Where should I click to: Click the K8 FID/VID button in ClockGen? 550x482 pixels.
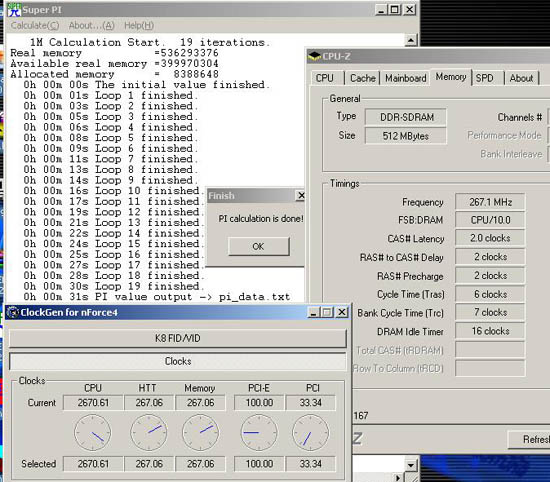177,338
